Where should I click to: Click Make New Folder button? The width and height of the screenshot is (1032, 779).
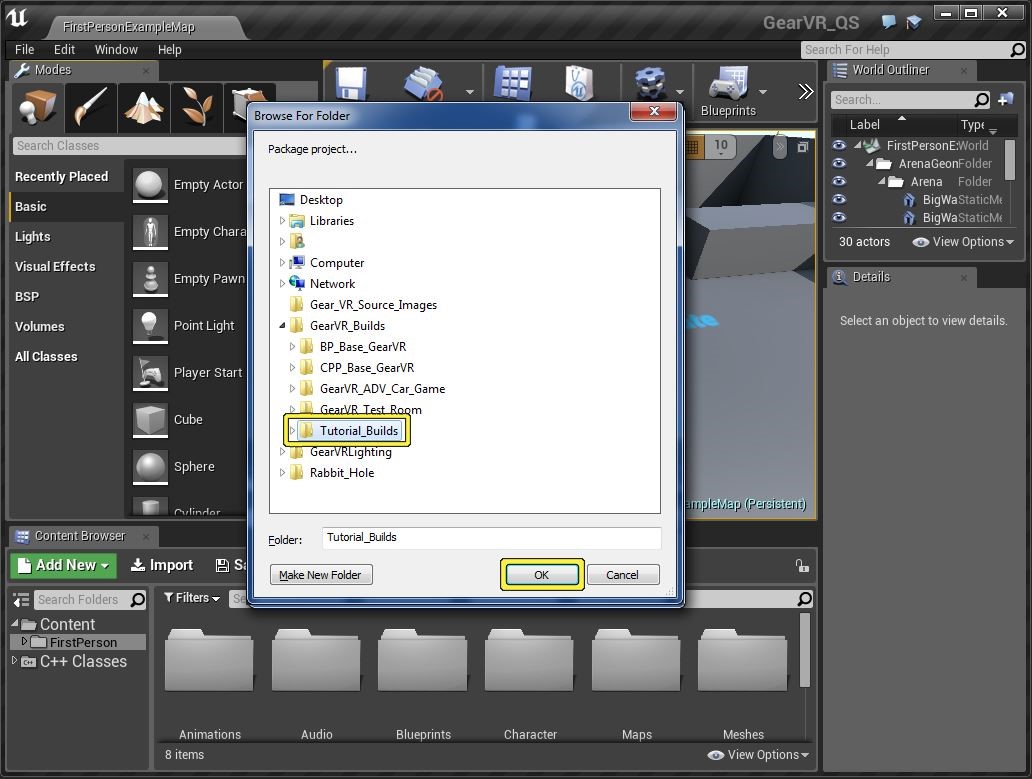pyautogui.click(x=321, y=575)
